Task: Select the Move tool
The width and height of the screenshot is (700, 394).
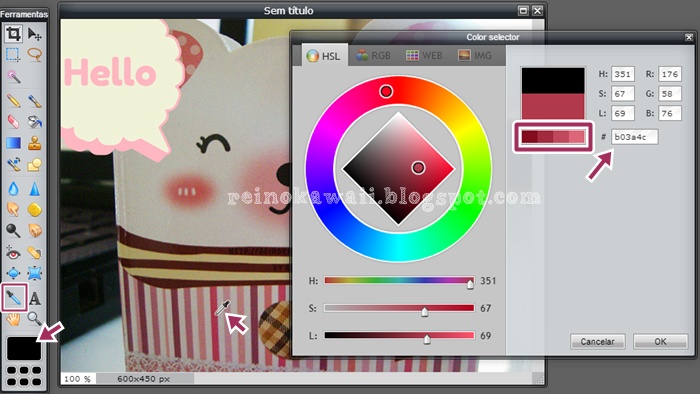Action: [x=34, y=33]
